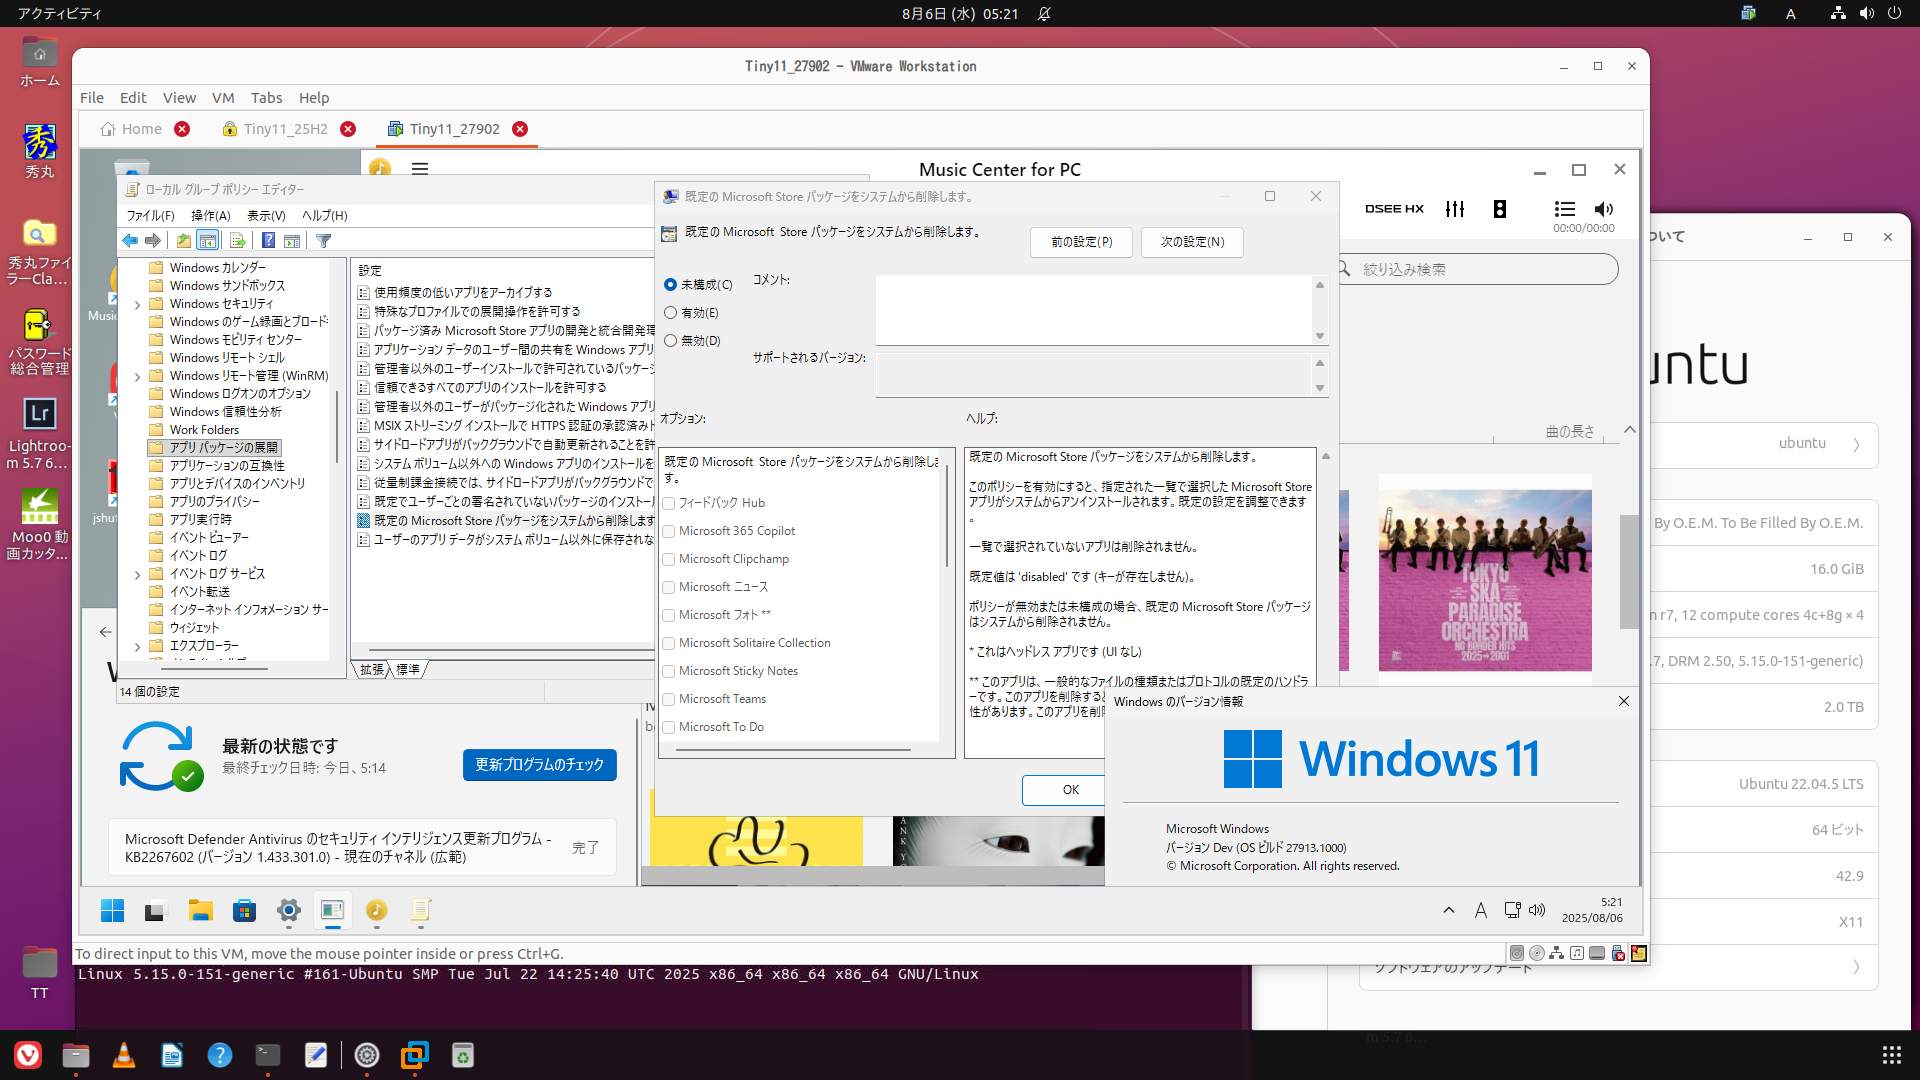Click OK in the policy setting dialog
This screenshot has width=1920, height=1080.
pyautogui.click(x=1065, y=790)
